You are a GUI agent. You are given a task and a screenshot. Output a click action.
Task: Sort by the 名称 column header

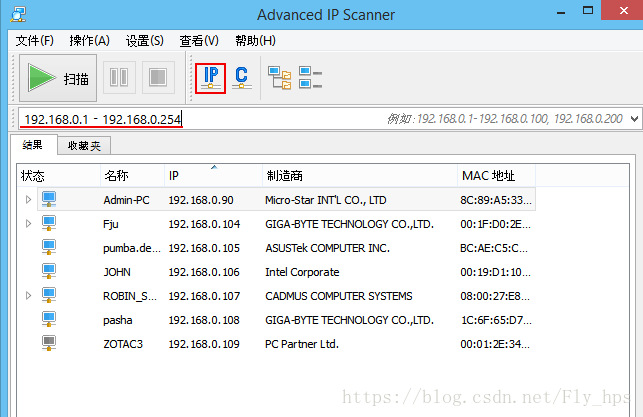132,176
